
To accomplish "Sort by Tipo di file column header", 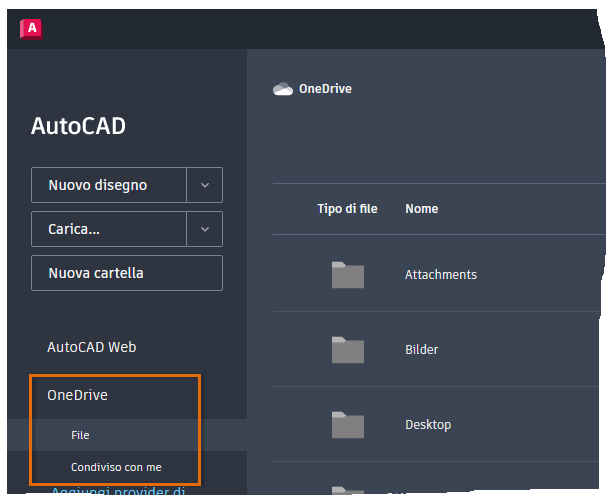I will 347,209.
